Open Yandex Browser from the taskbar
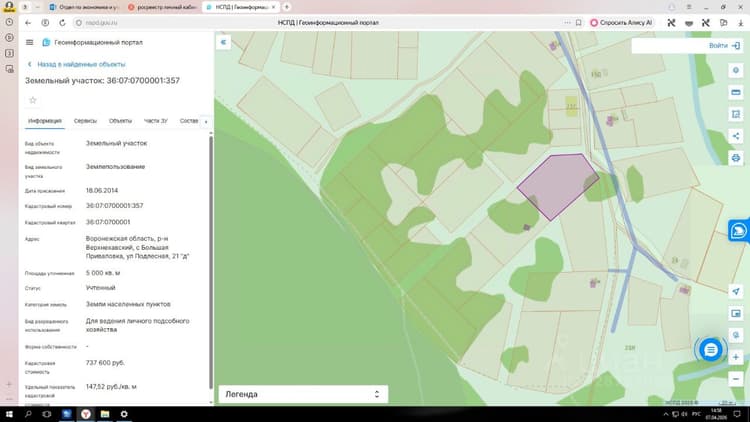The height and width of the screenshot is (422, 750). (86, 414)
